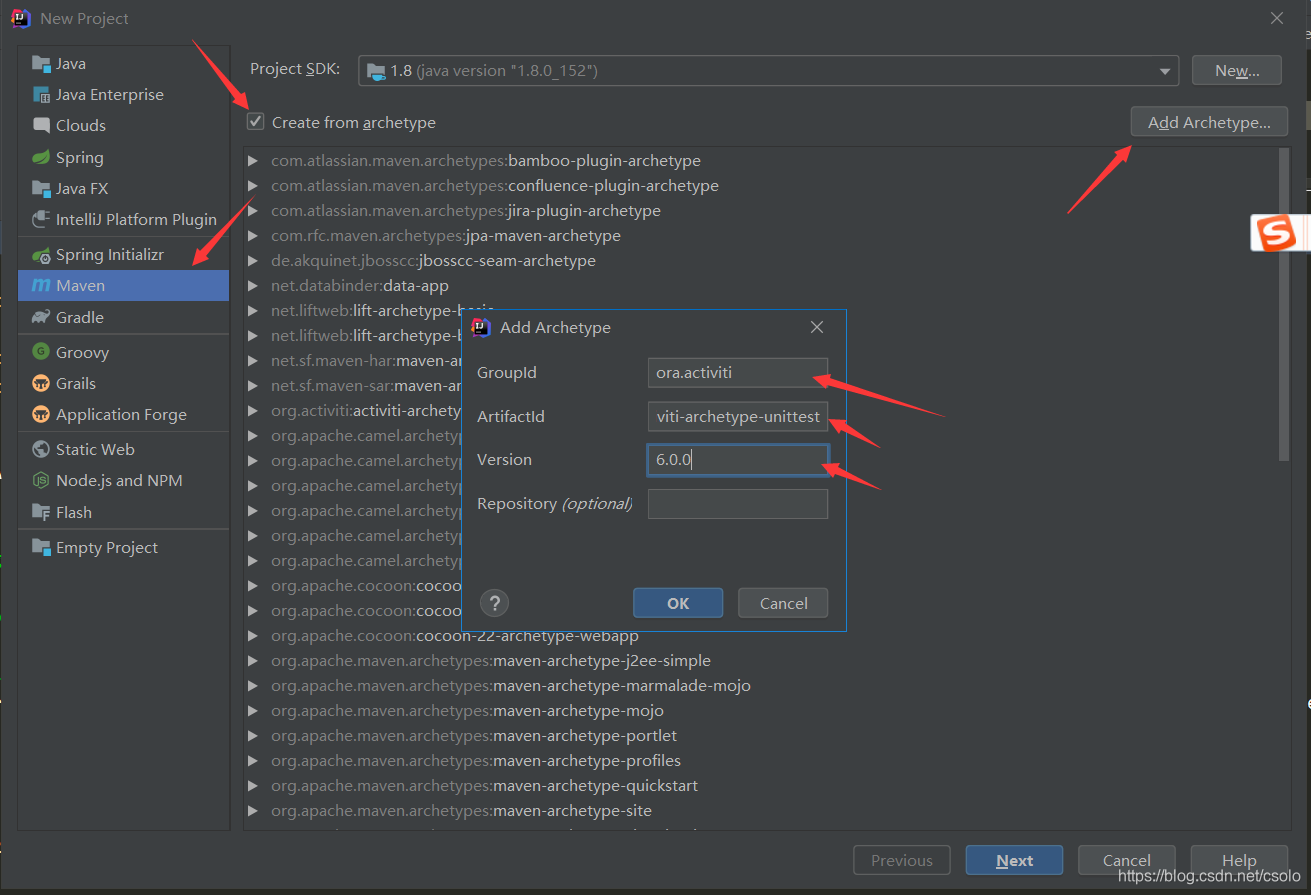Click New... SDK button

[1236, 71]
